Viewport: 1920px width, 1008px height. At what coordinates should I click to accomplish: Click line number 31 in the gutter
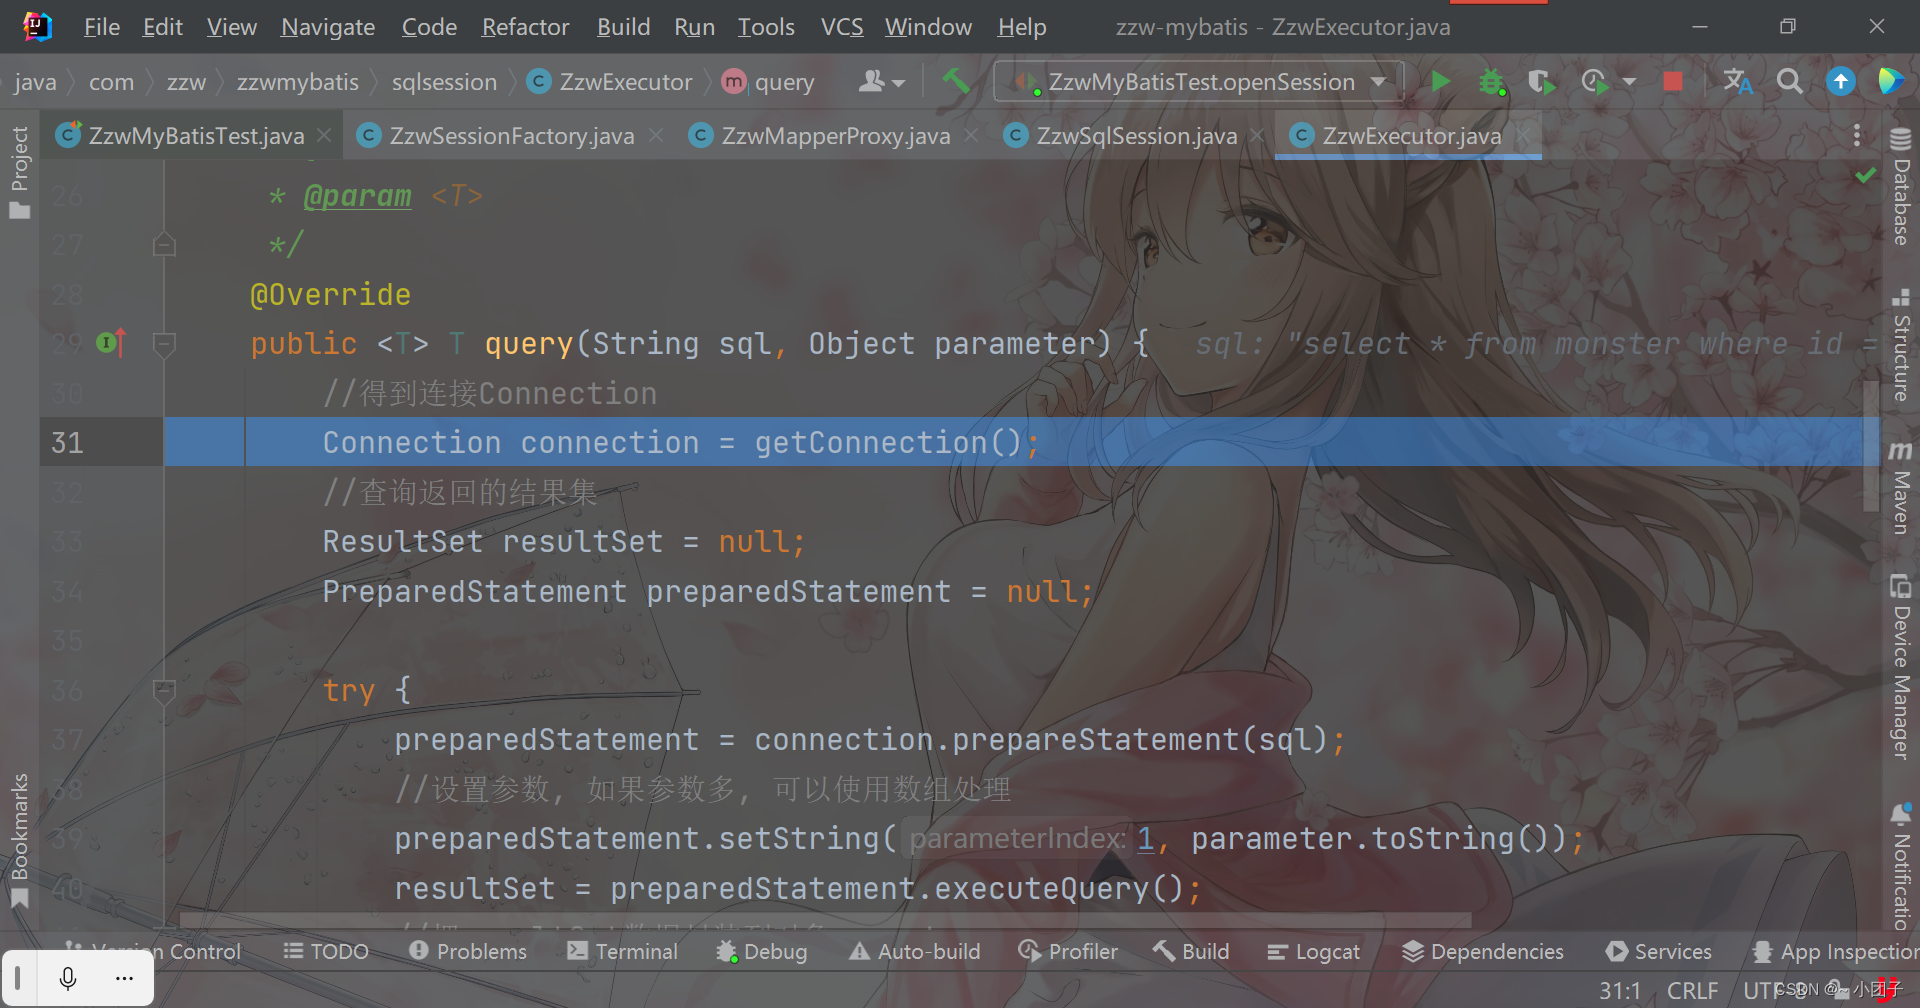pos(67,442)
